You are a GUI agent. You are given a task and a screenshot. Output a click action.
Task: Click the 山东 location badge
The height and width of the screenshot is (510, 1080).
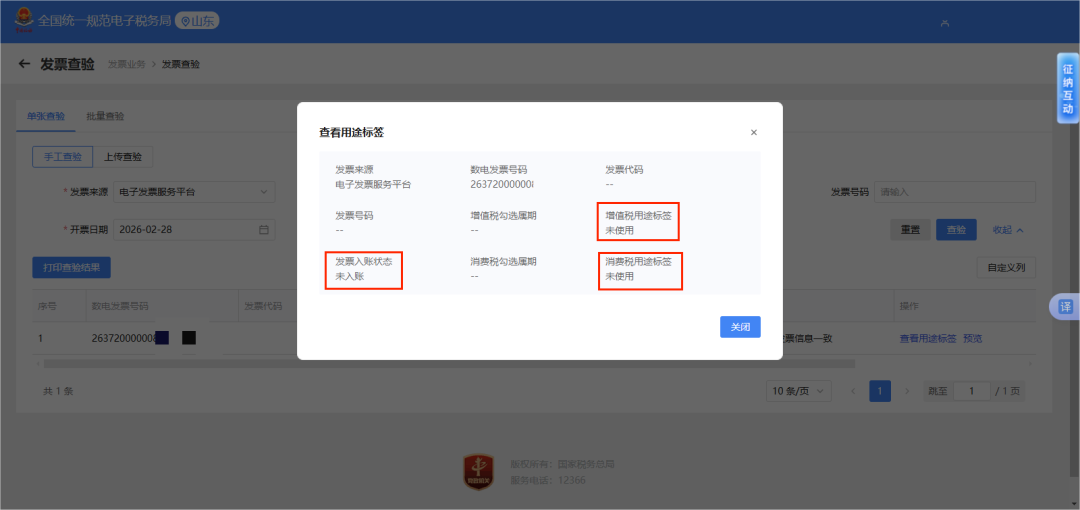point(197,20)
